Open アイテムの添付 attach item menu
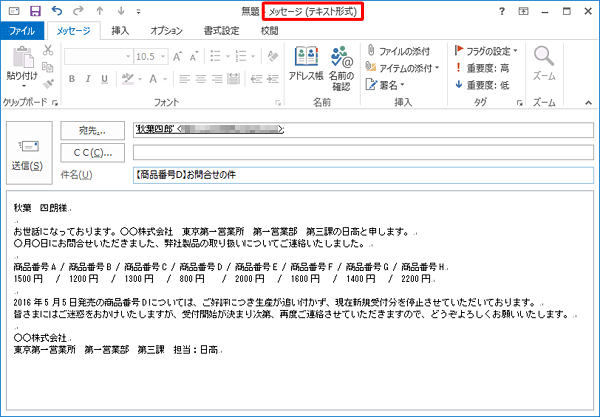 coord(402,68)
